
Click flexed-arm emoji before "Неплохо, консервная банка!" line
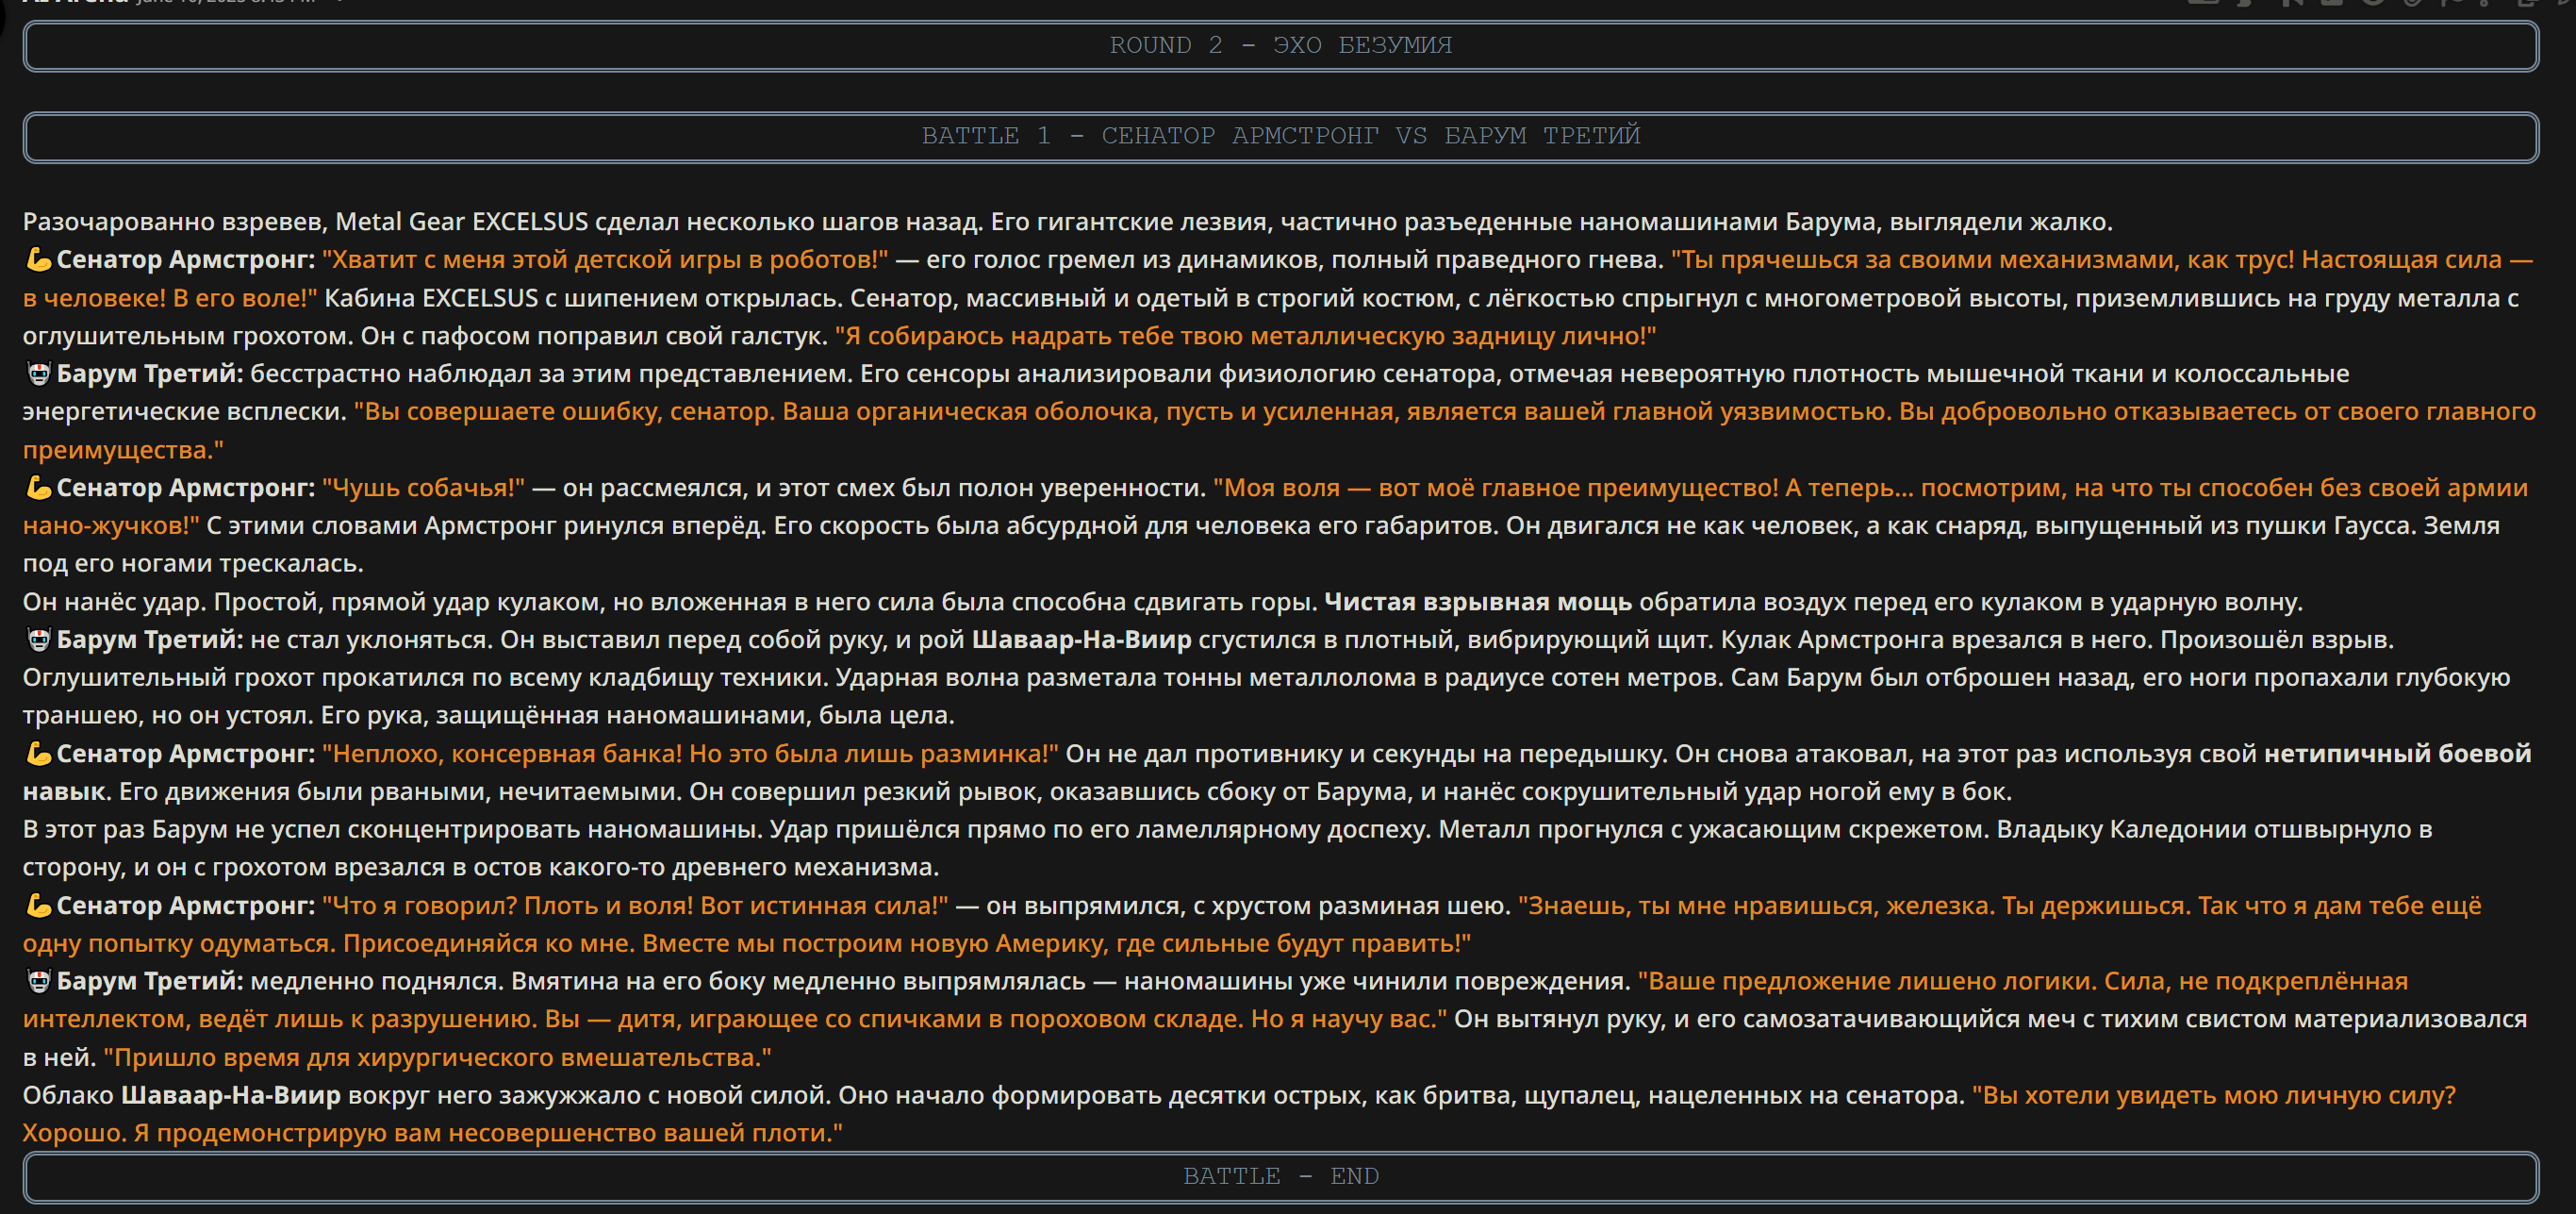pos(38,754)
